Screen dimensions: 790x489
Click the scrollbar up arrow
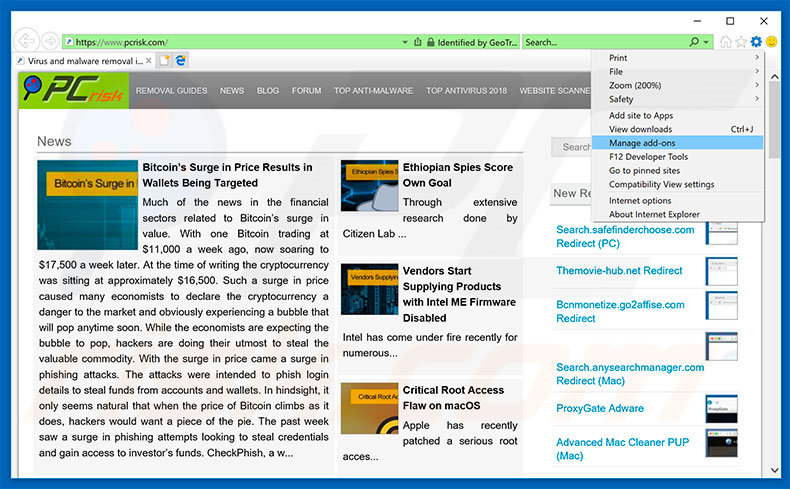click(x=775, y=77)
